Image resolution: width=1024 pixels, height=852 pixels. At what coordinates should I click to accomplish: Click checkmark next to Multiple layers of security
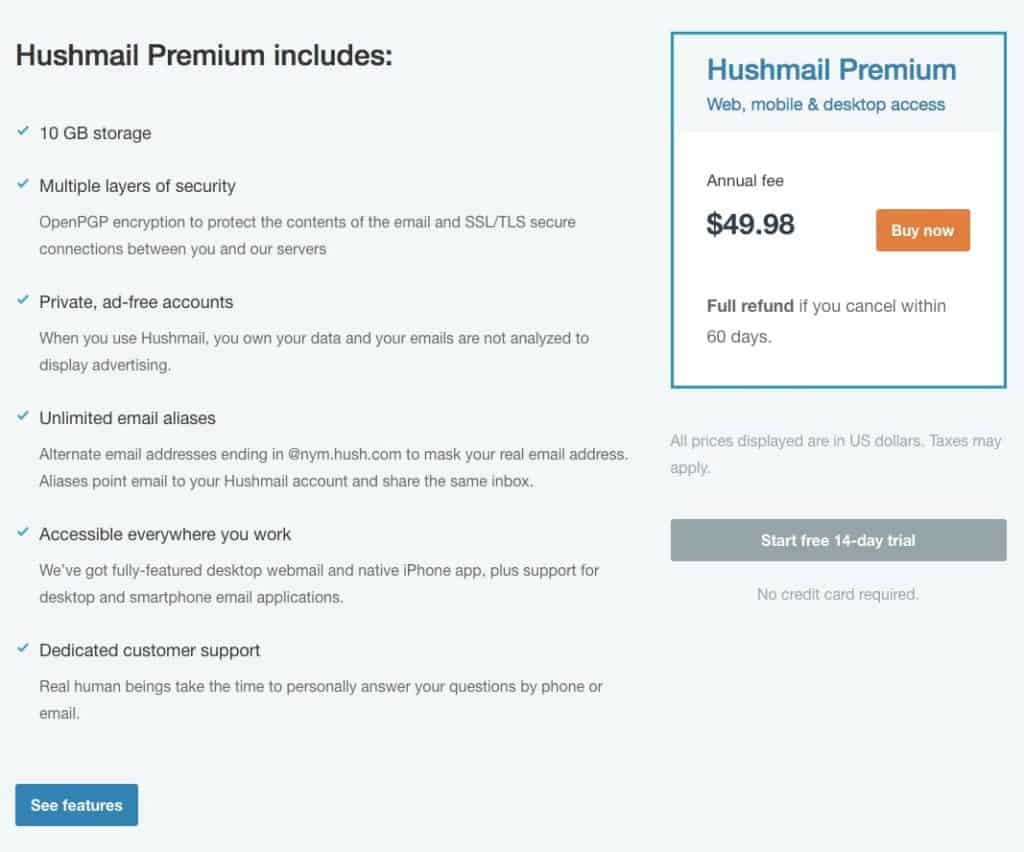[x=22, y=185]
